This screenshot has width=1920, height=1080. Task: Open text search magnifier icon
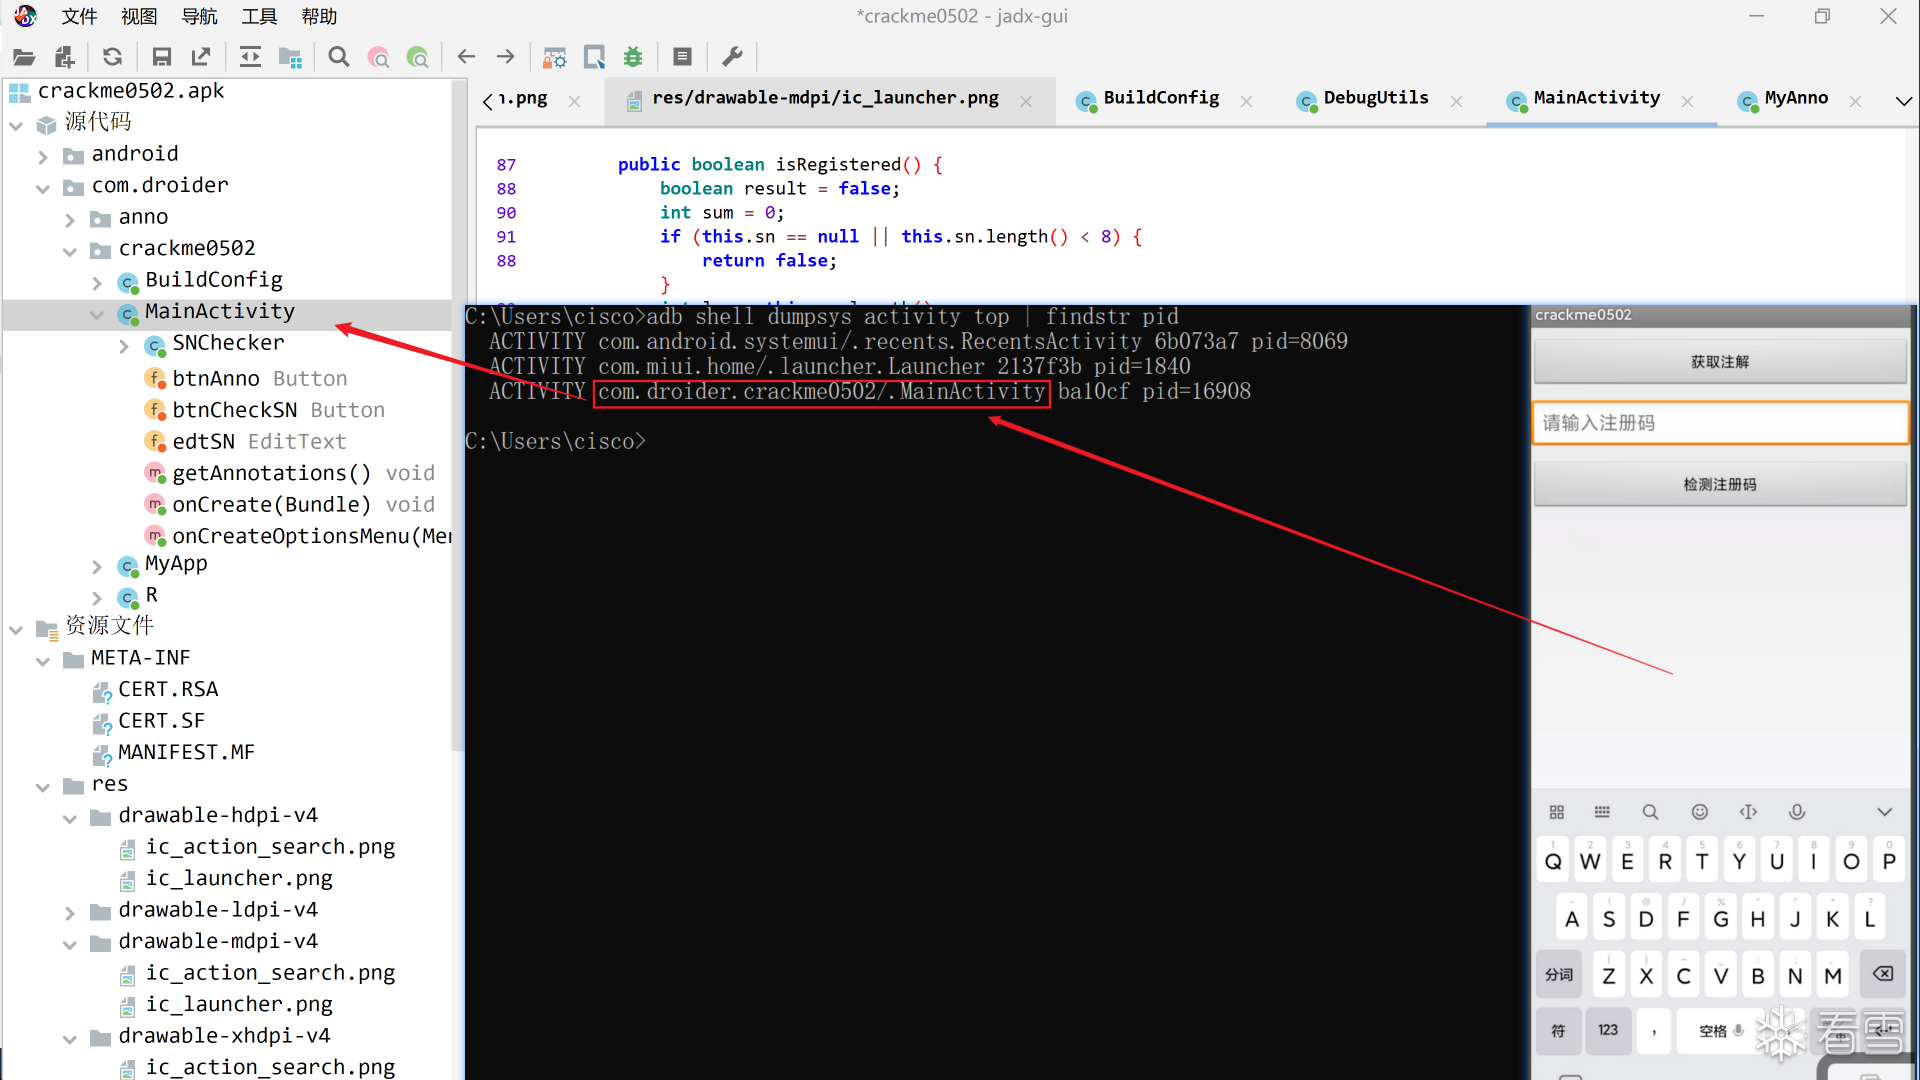339,57
